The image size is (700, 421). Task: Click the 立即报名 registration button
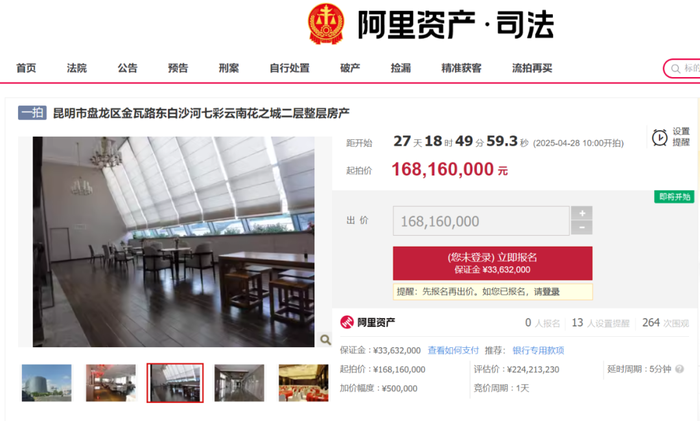[x=492, y=263]
